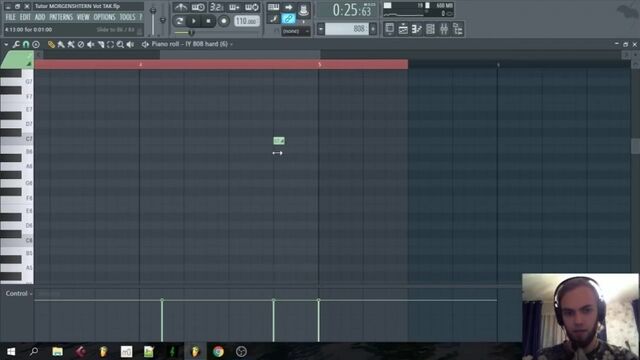Click the green note at C7
The image size is (640, 360).
point(279,141)
